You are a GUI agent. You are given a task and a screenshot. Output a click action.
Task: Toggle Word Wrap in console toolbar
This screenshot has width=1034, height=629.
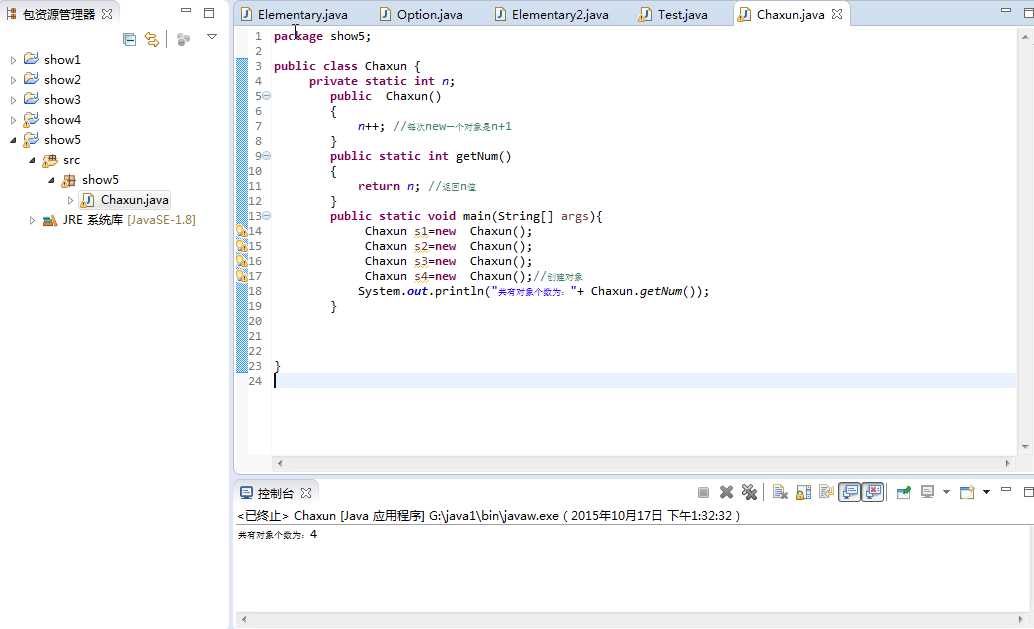826,493
